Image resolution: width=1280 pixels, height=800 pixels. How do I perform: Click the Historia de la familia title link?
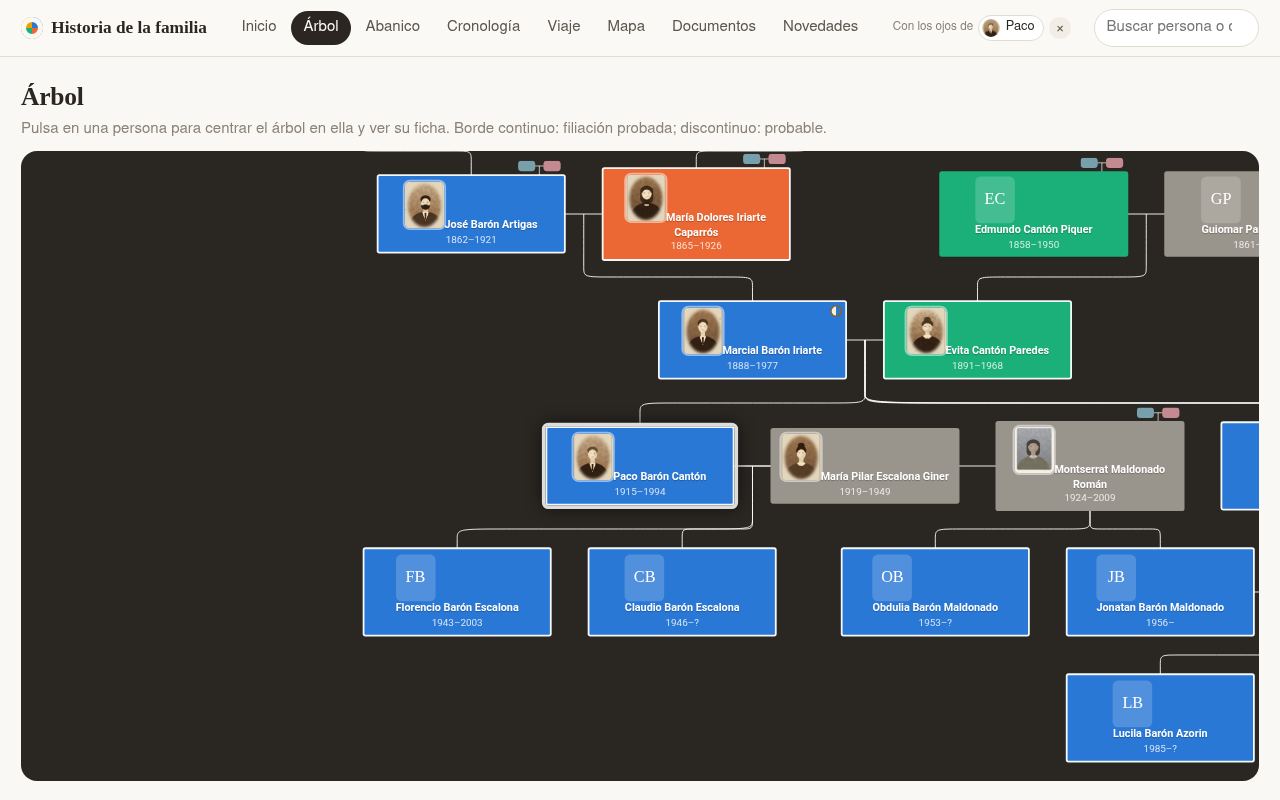click(x=129, y=28)
